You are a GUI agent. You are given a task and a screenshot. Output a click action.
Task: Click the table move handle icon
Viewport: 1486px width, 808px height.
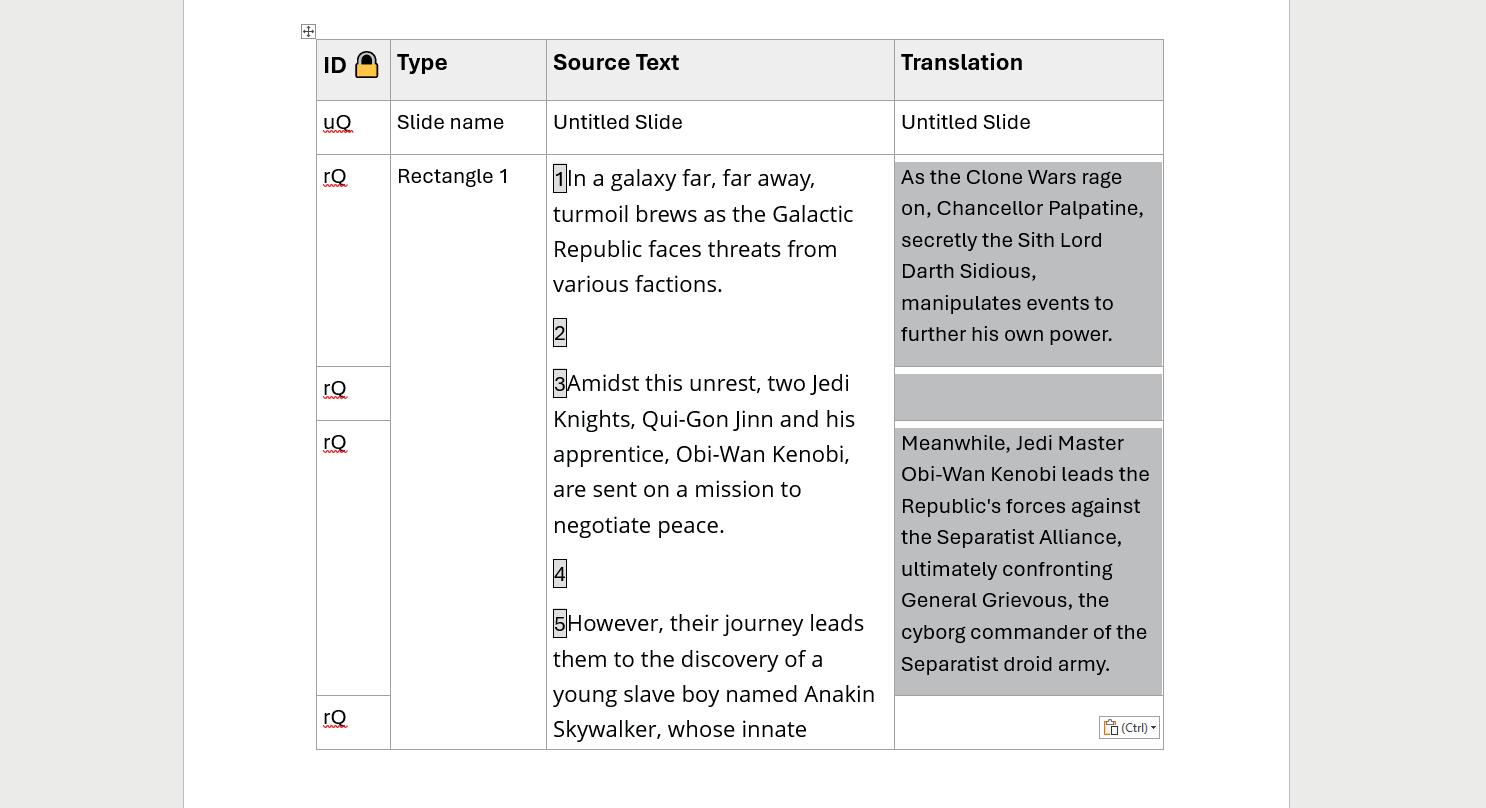(308, 32)
